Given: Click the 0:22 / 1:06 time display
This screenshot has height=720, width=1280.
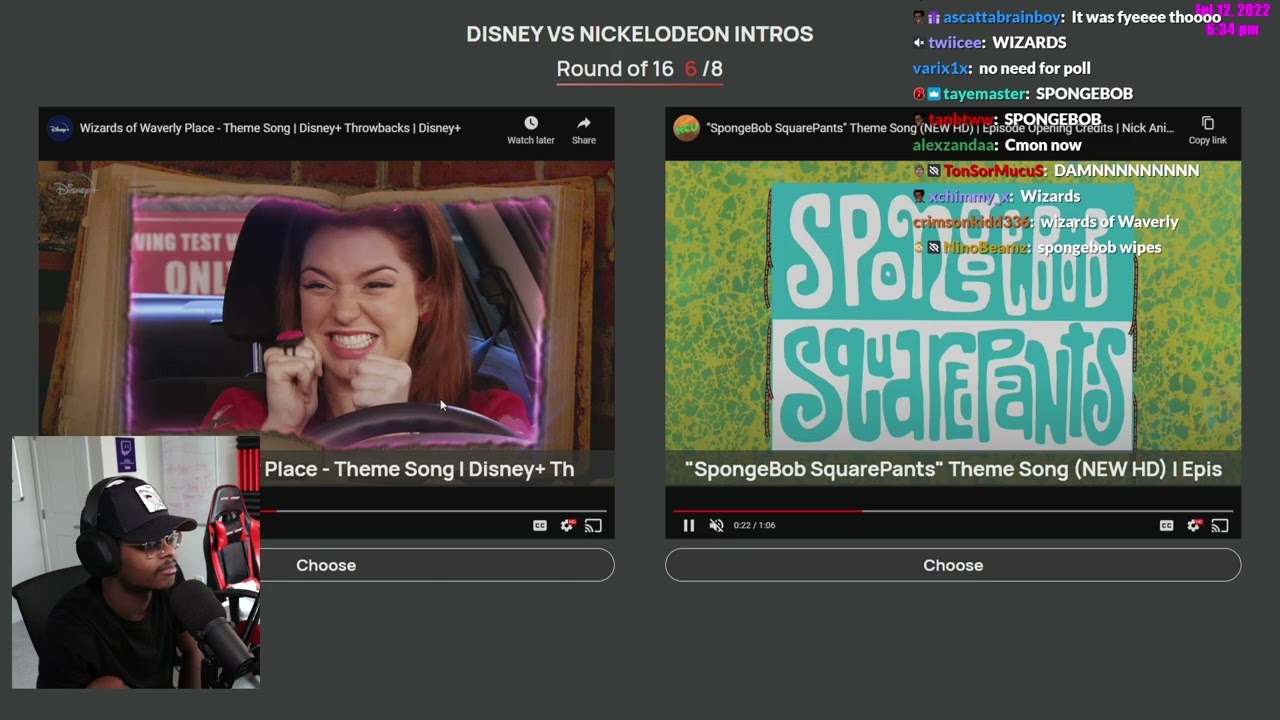Looking at the screenshot, I should tap(754, 525).
